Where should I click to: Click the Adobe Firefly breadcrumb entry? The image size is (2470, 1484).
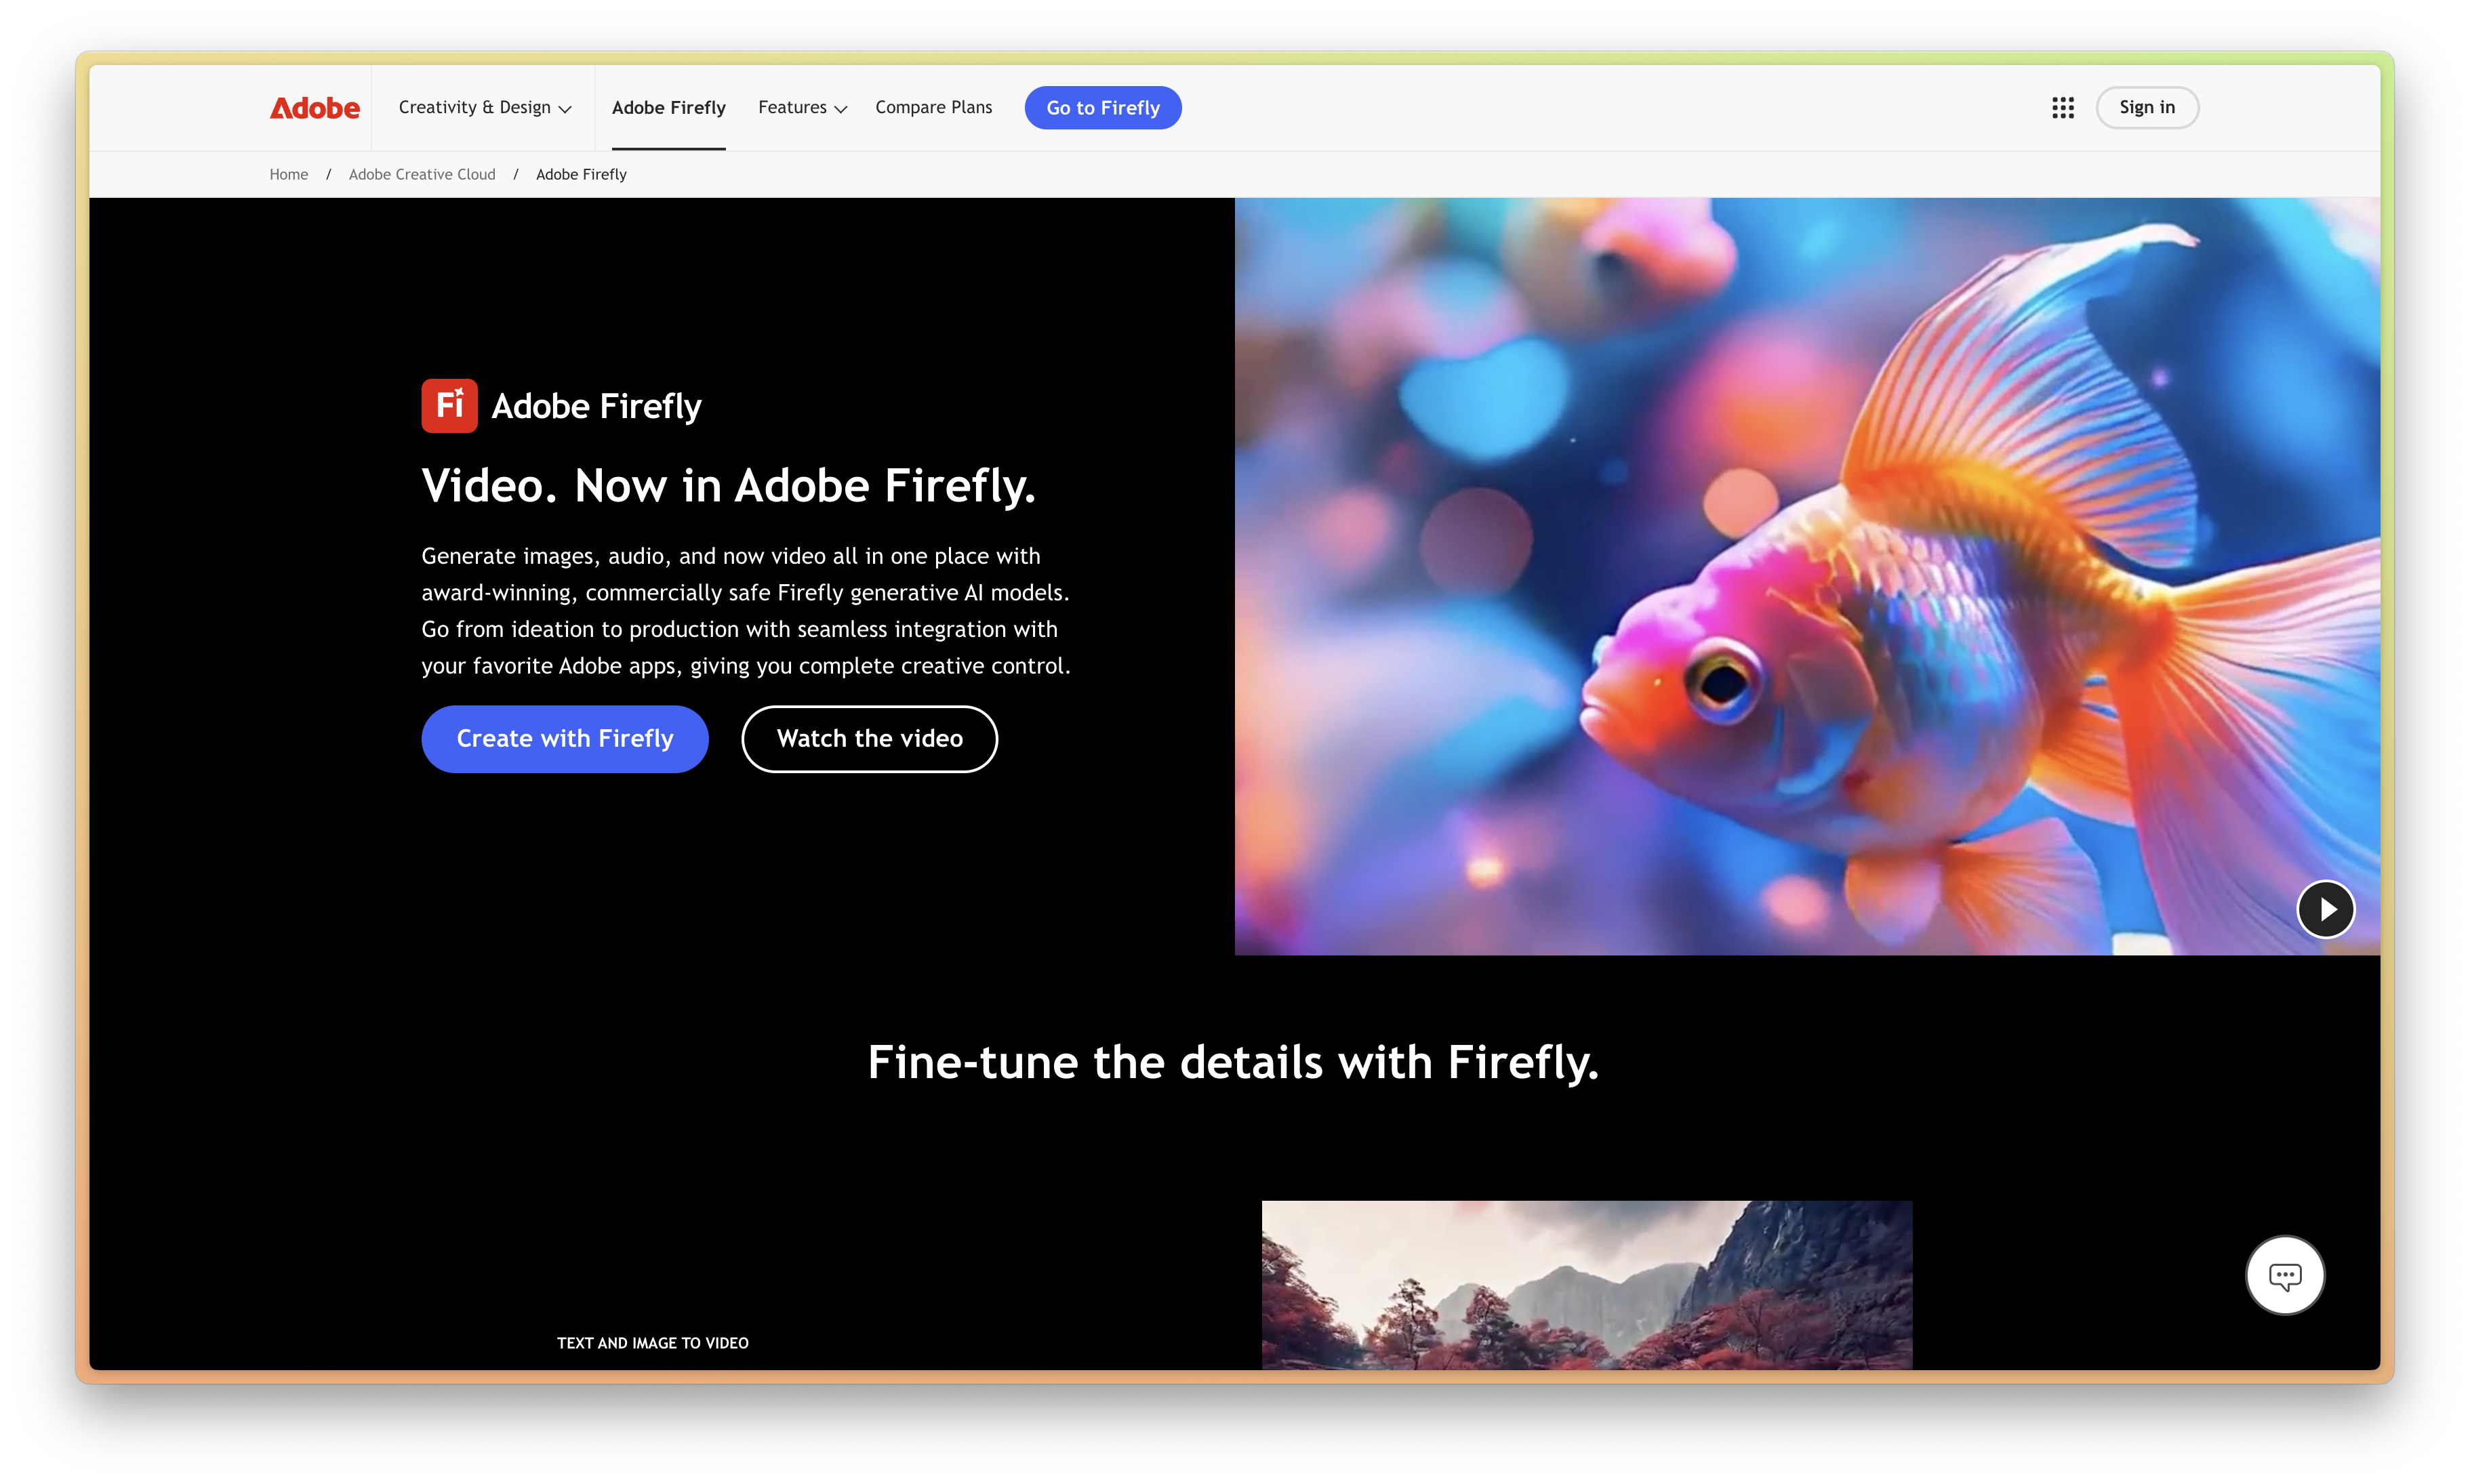pos(581,174)
